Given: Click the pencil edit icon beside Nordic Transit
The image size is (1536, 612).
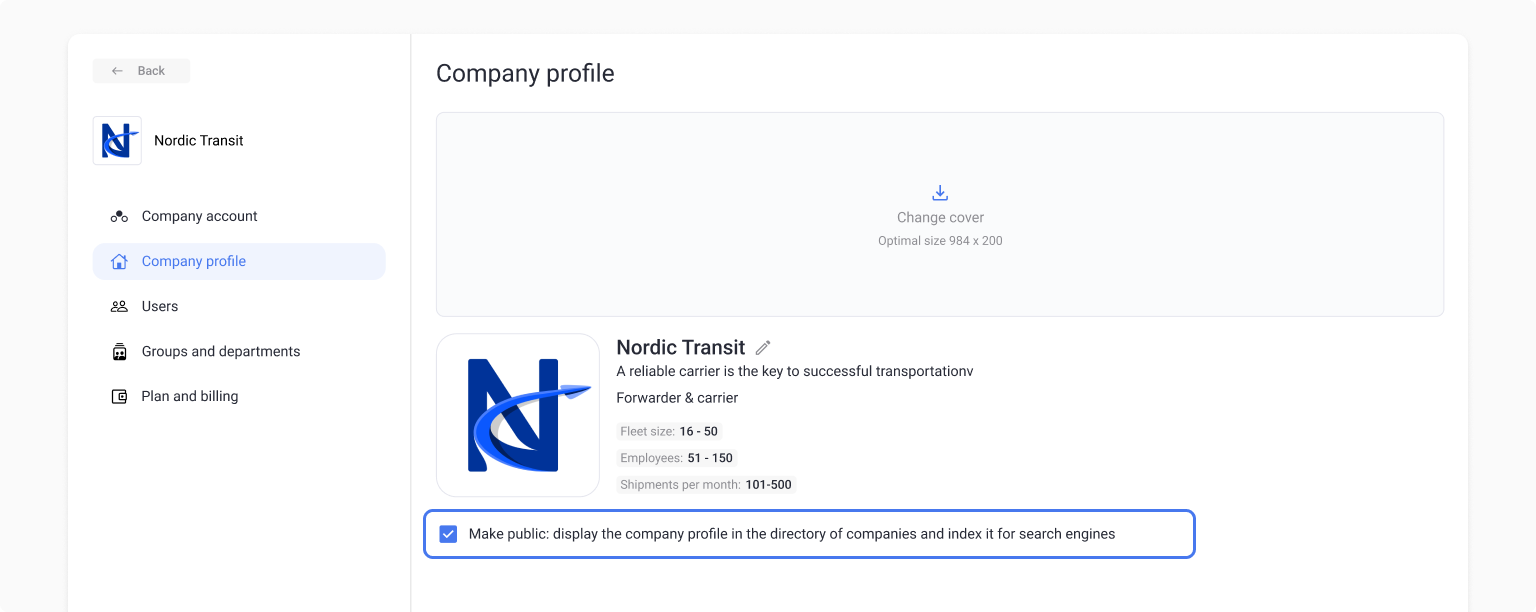Looking at the screenshot, I should coord(763,348).
